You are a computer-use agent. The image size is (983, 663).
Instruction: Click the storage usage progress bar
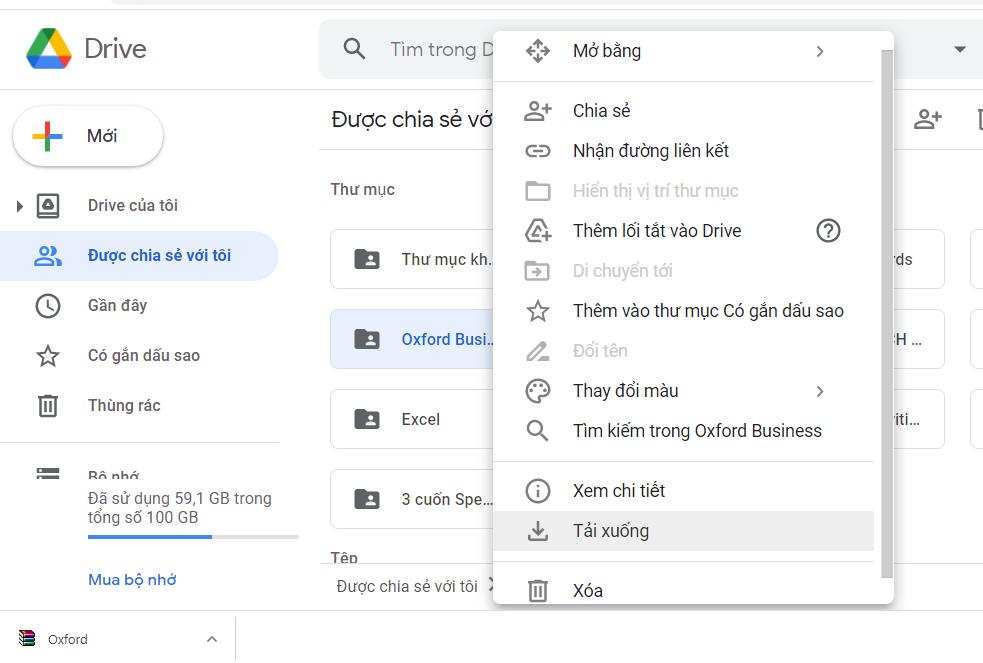click(x=193, y=537)
